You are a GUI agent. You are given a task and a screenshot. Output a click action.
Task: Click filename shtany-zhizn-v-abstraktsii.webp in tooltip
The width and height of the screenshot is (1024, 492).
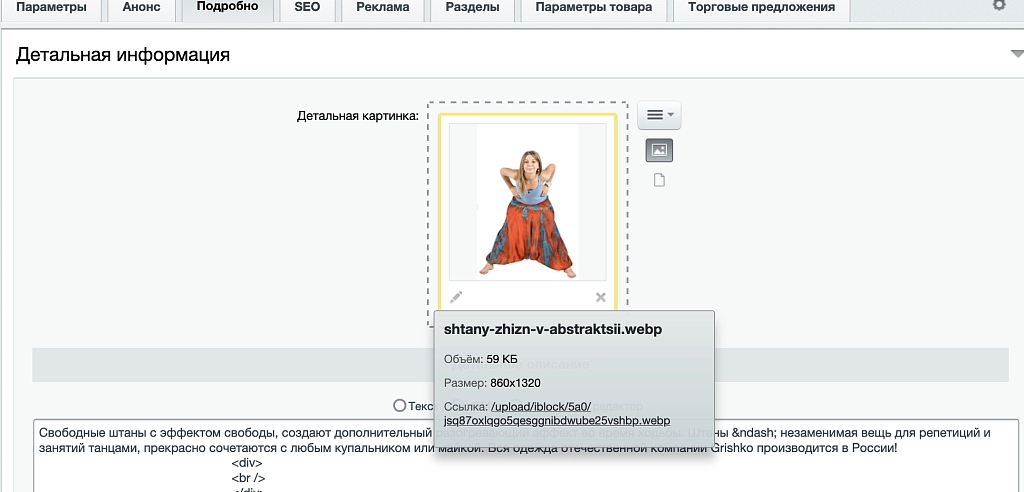[552, 330]
